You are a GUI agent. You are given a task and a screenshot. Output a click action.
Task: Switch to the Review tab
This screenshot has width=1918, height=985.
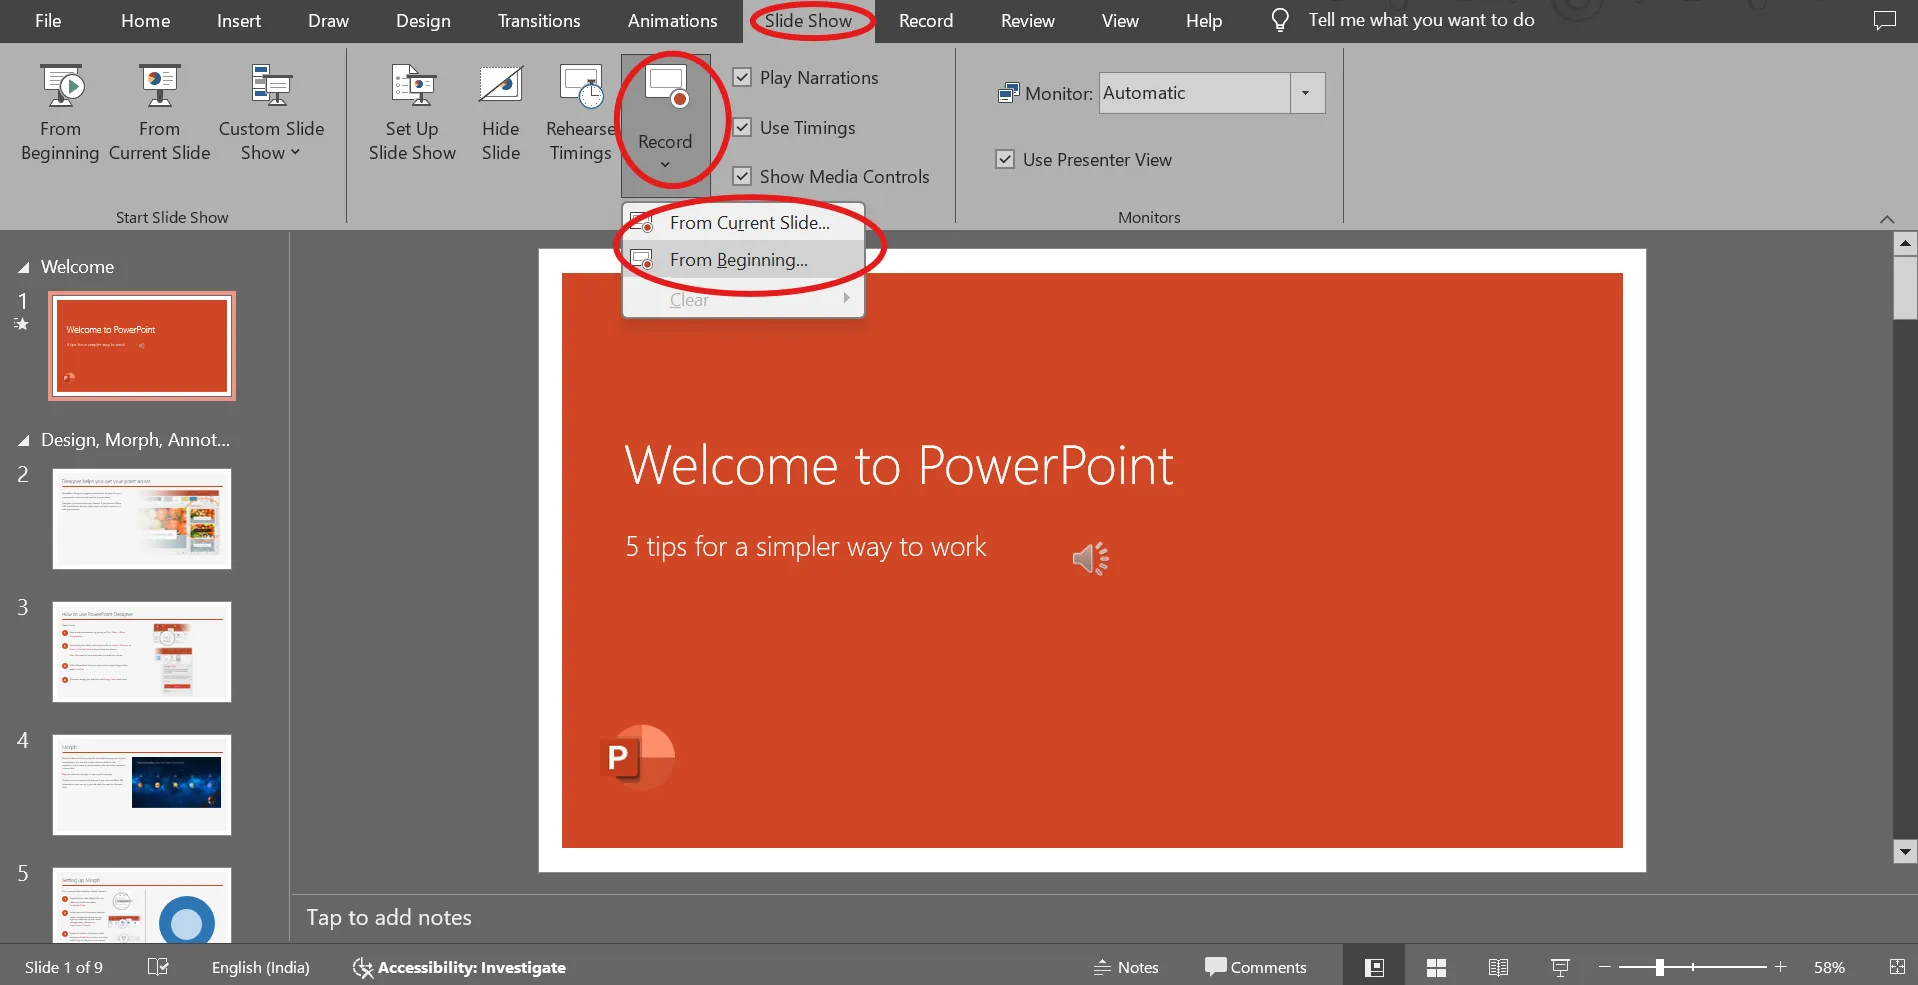pyautogui.click(x=1027, y=20)
